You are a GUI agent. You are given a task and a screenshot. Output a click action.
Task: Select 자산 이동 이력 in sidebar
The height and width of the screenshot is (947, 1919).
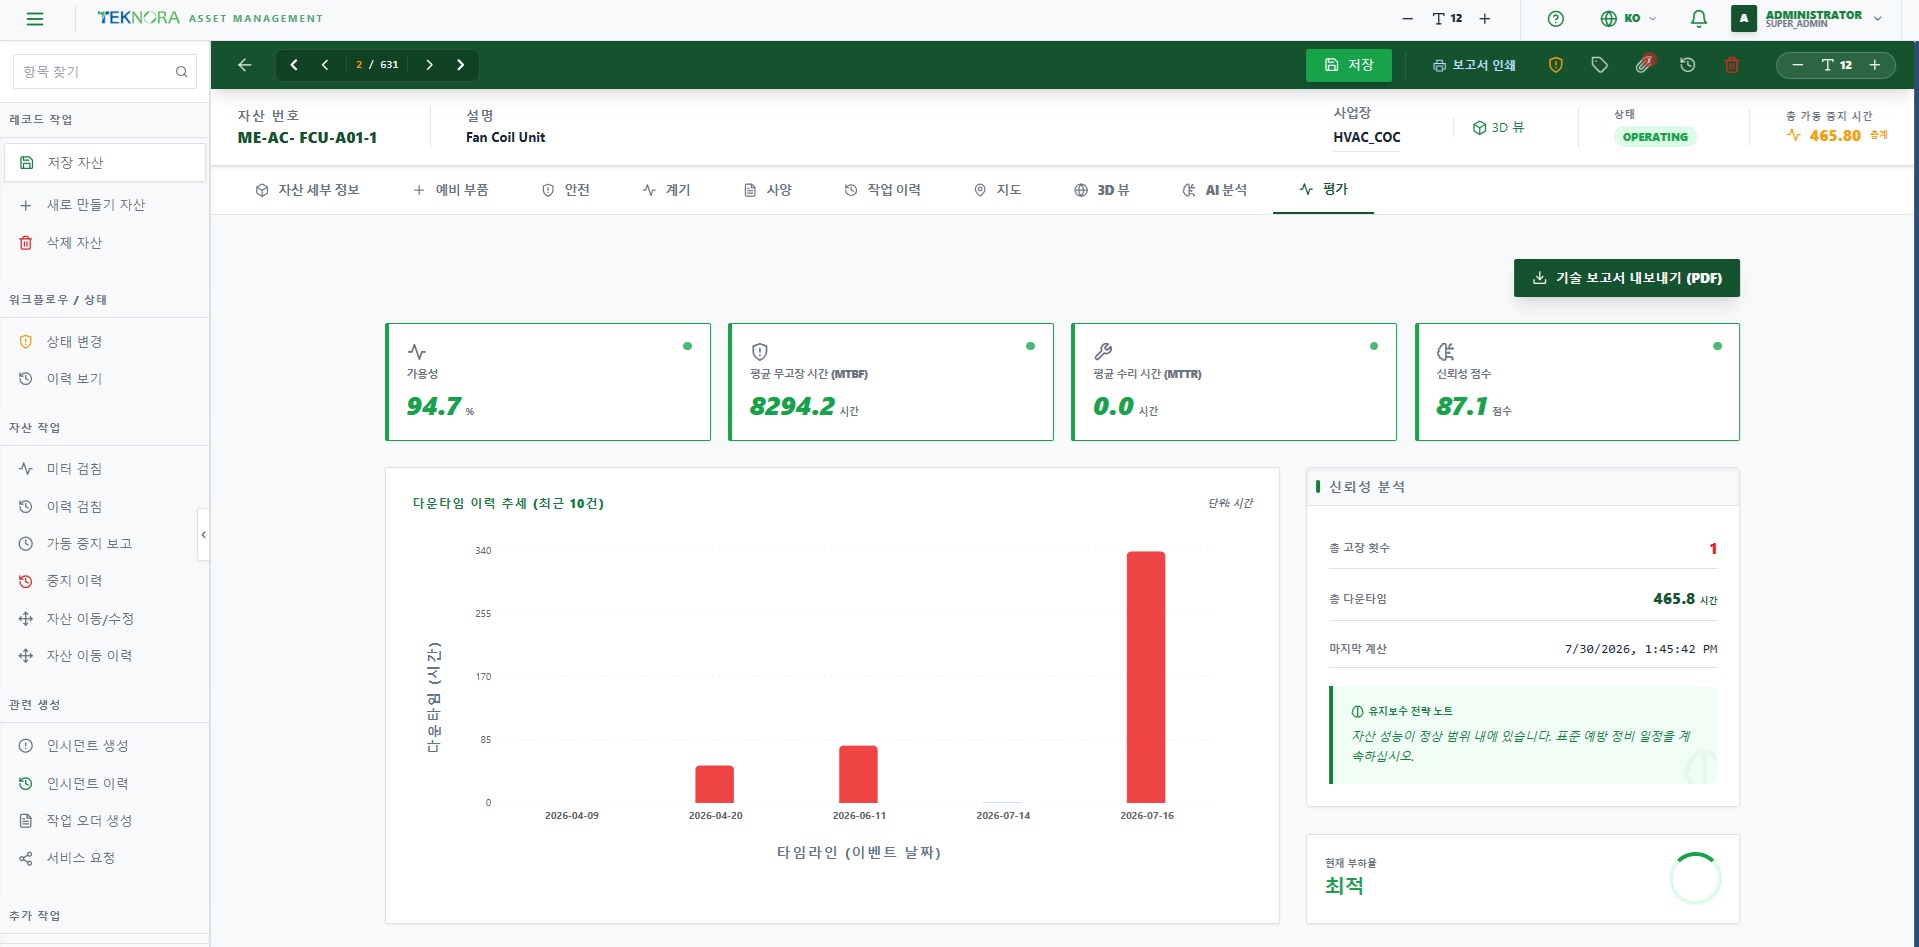pyautogui.click(x=105, y=656)
